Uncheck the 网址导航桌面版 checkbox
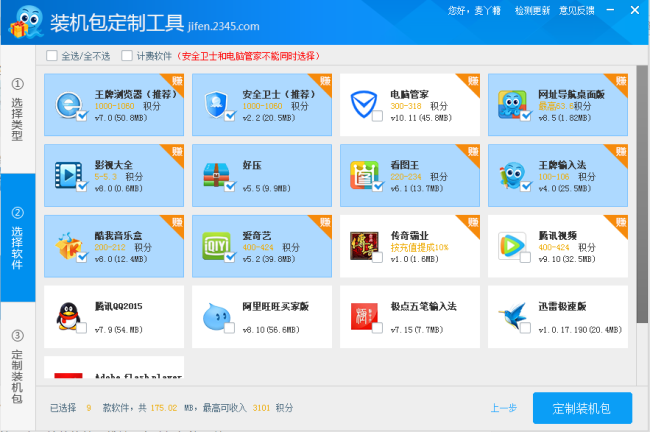650x432 pixels. [526, 116]
